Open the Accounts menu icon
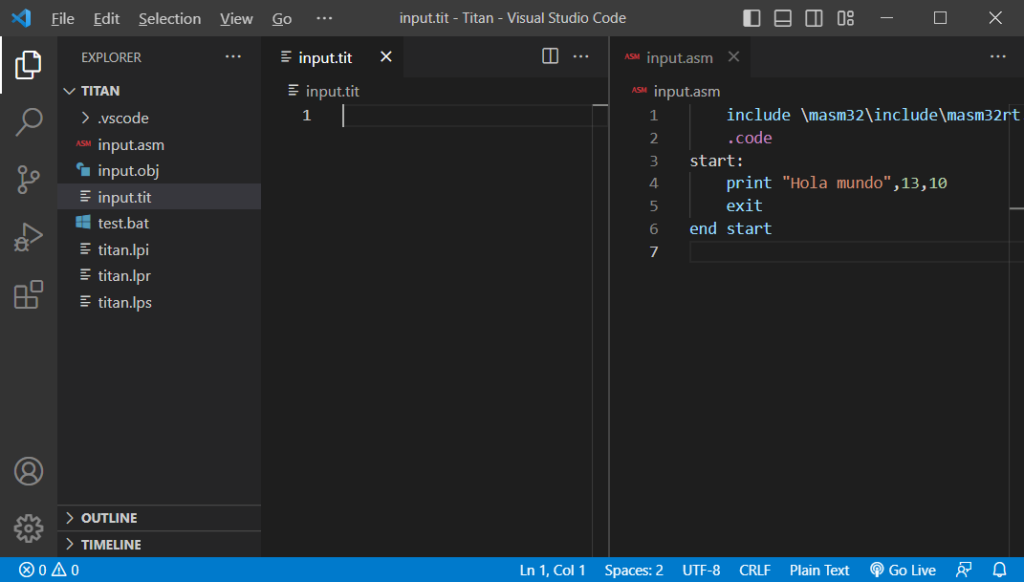Screen dimensions: 1024x582 [28, 471]
